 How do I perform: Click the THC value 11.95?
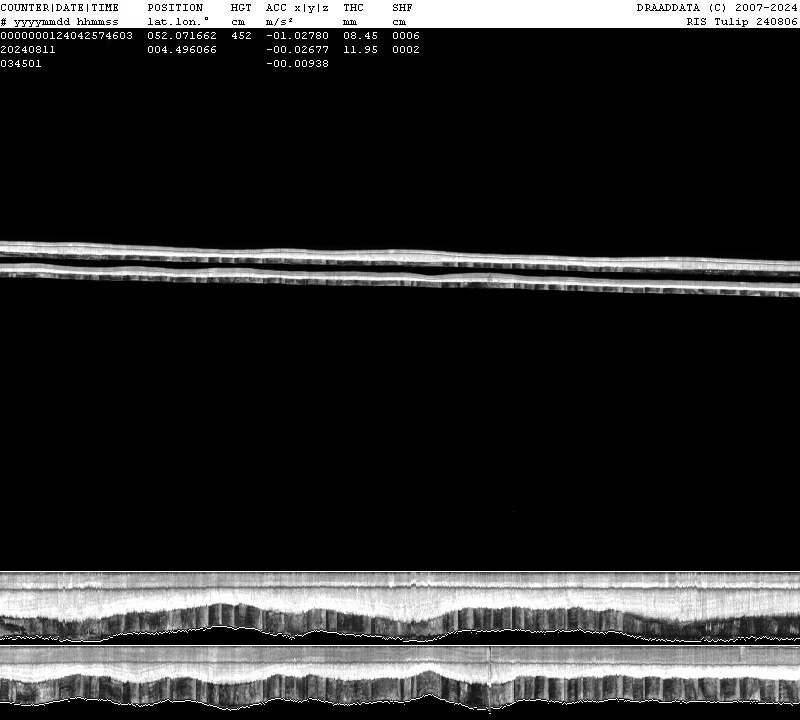[x=360, y=49]
